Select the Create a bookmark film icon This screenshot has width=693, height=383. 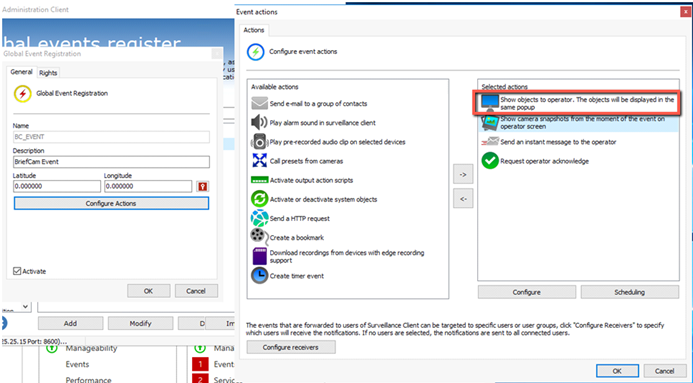coord(259,237)
